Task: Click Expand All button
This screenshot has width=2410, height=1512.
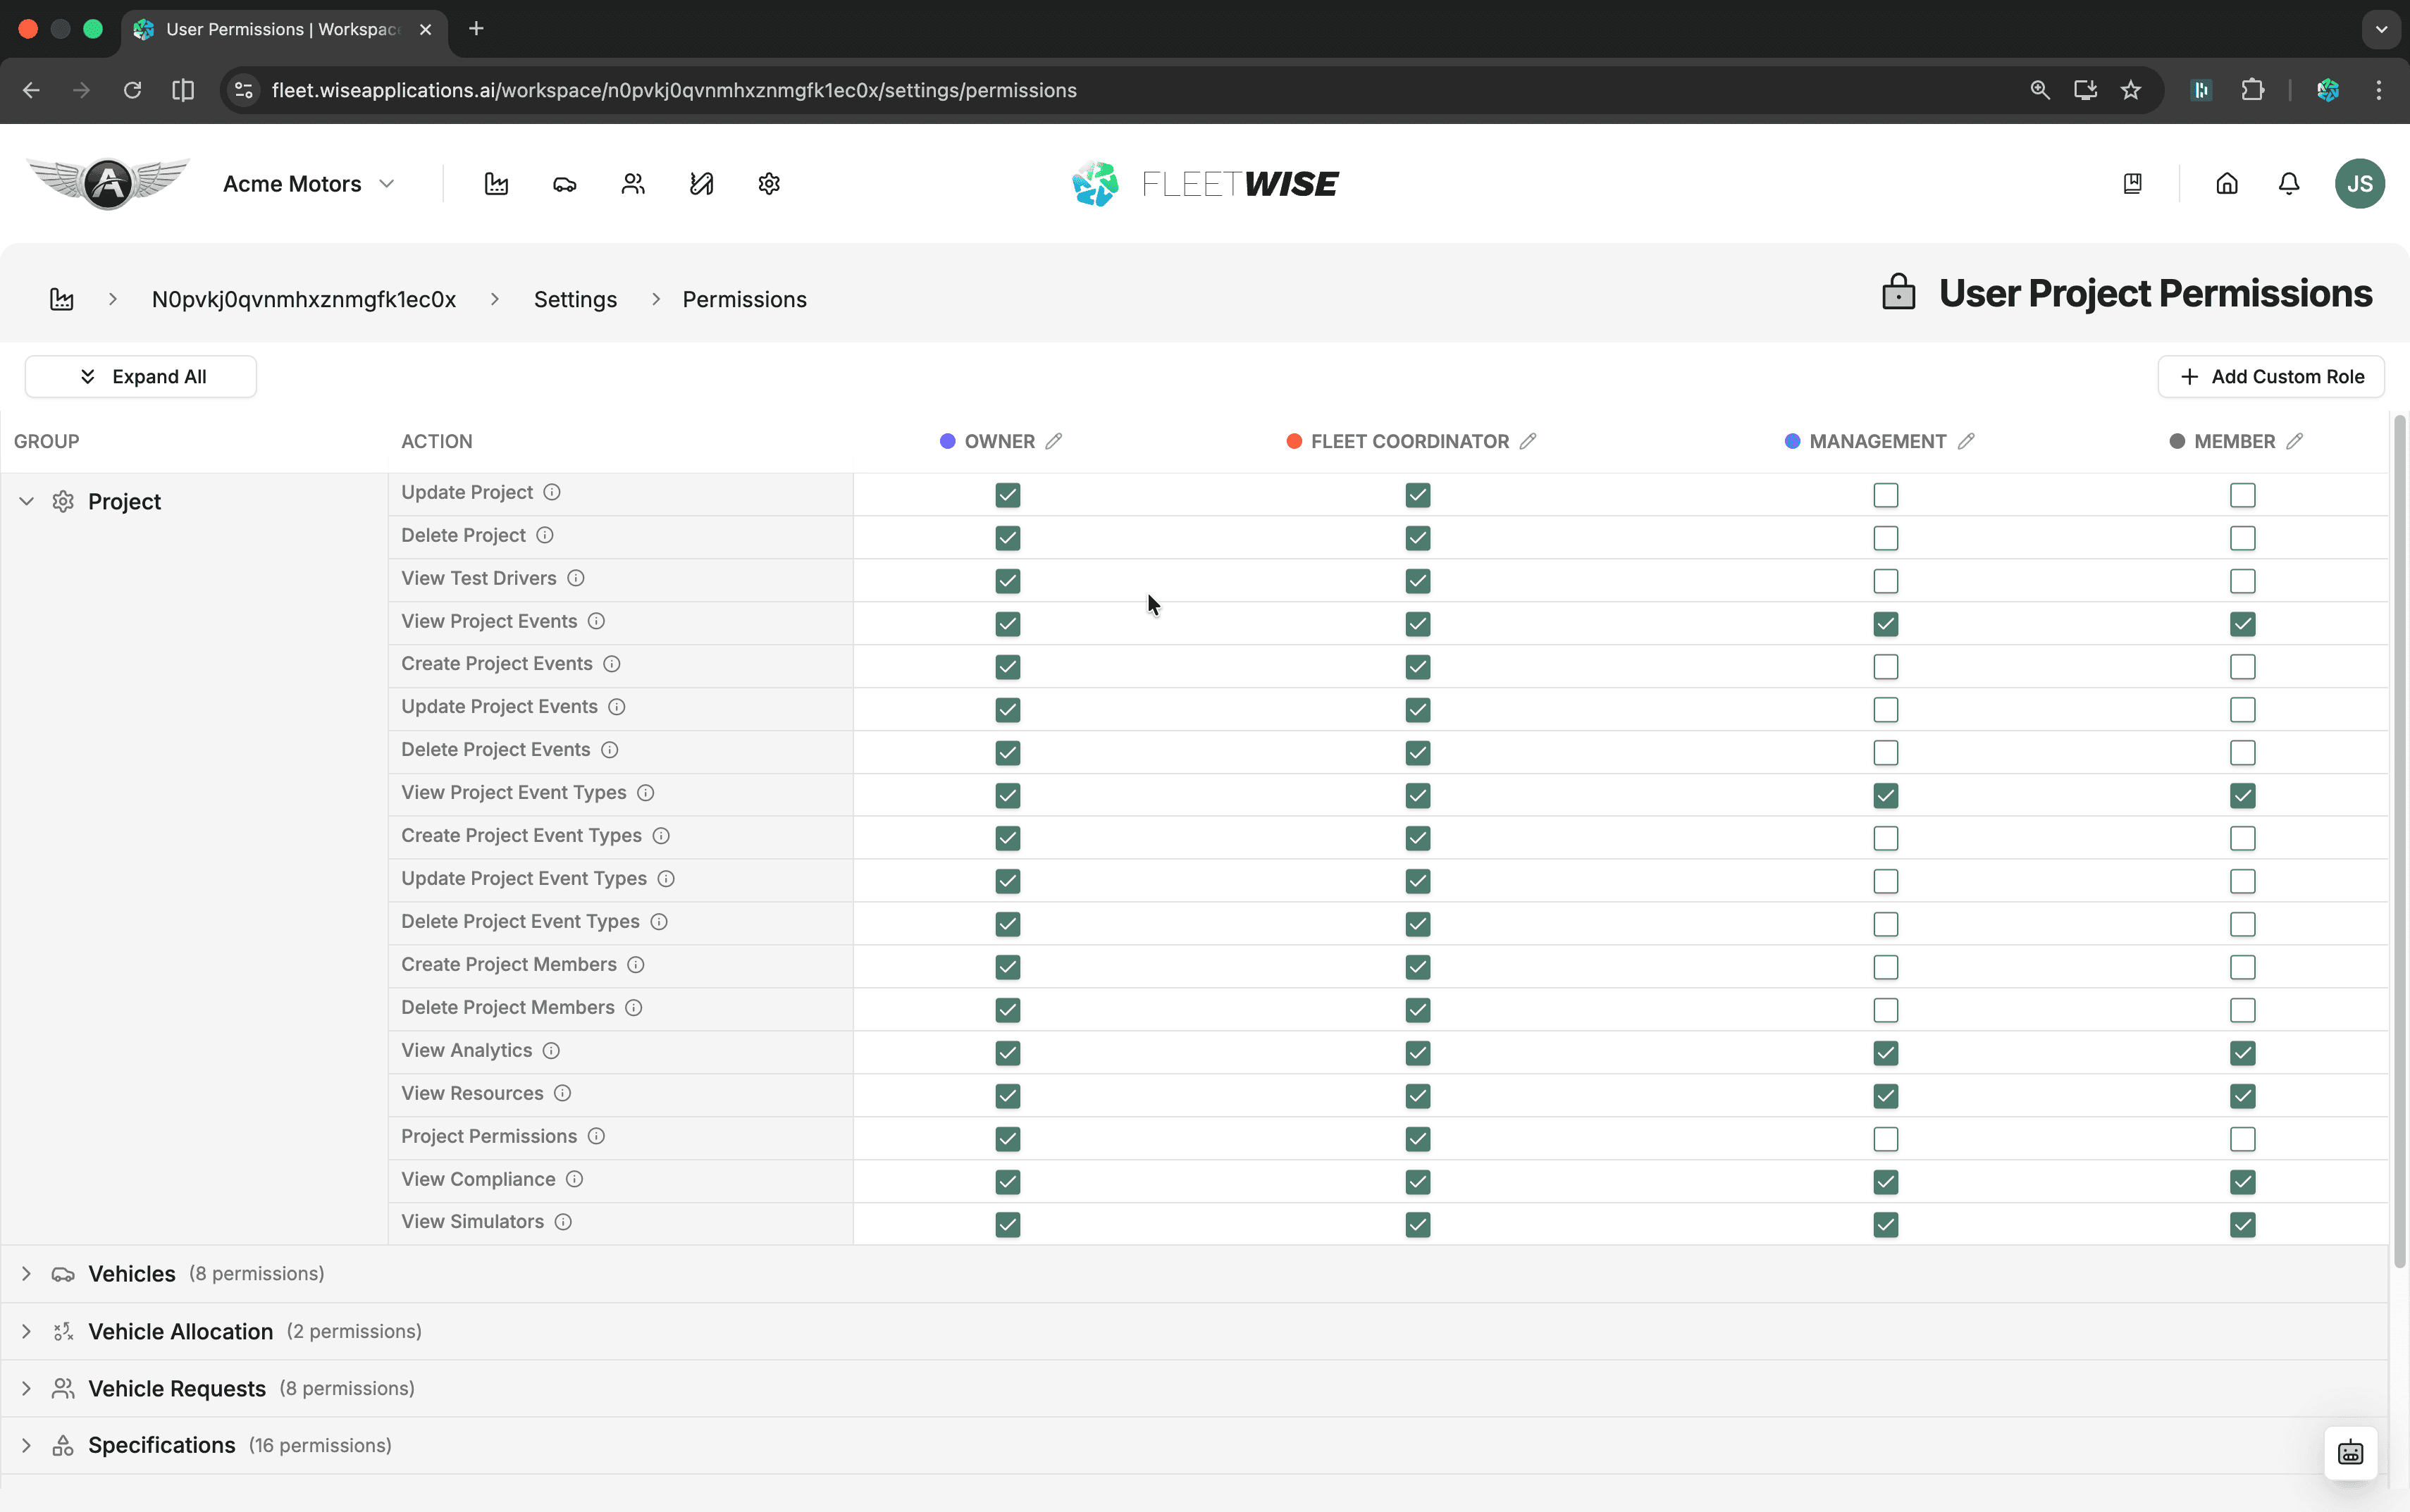Action: [141, 377]
